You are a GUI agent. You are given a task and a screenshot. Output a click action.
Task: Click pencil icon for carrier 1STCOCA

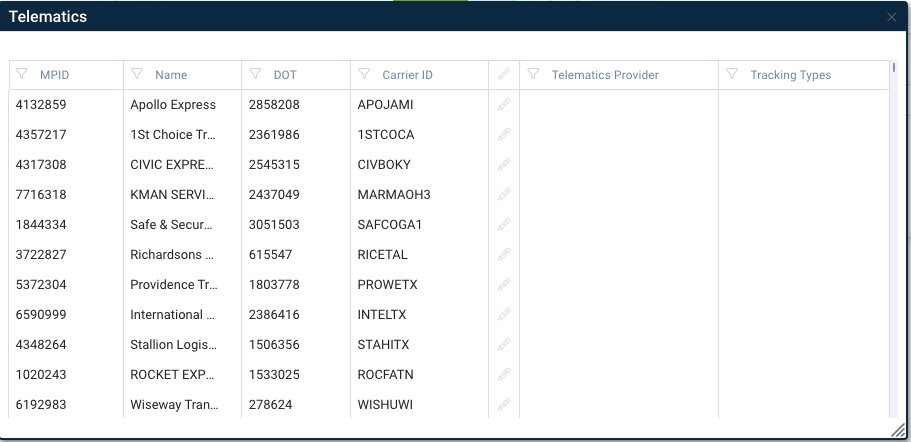click(x=504, y=135)
